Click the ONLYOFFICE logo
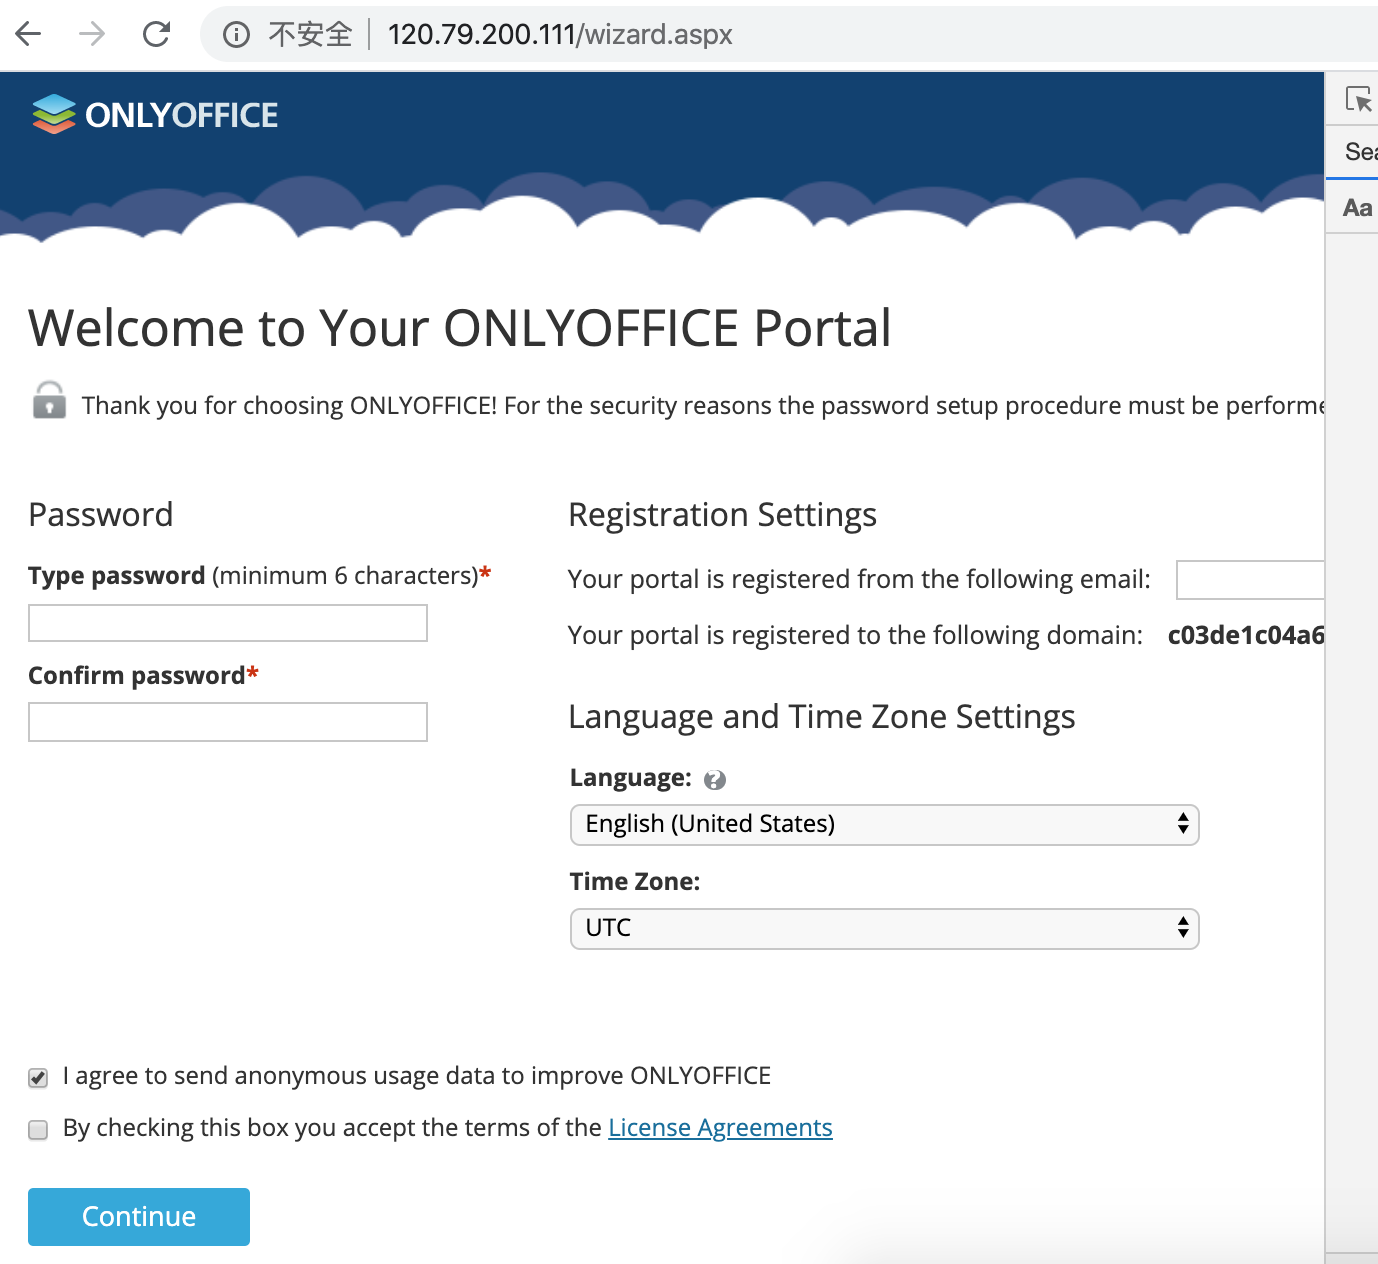The image size is (1378, 1264). coord(155,115)
